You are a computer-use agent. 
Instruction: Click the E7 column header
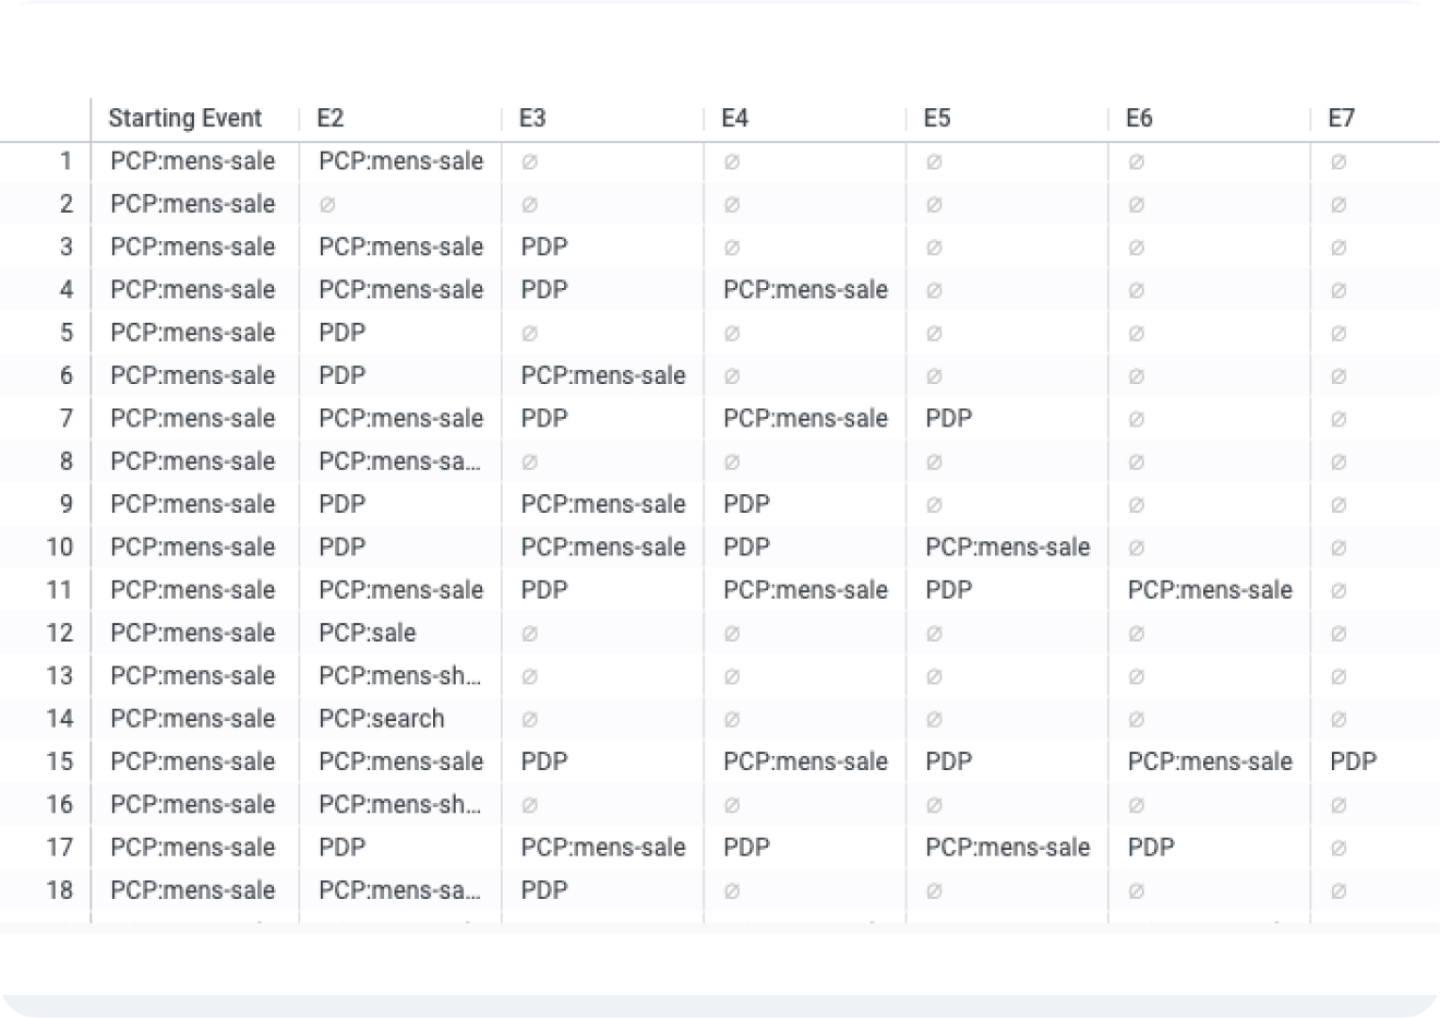[x=1341, y=118]
